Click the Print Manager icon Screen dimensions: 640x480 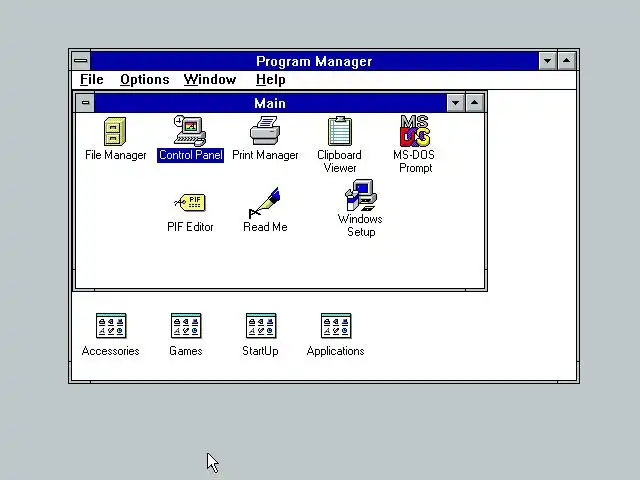pyautogui.click(x=265, y=131)
